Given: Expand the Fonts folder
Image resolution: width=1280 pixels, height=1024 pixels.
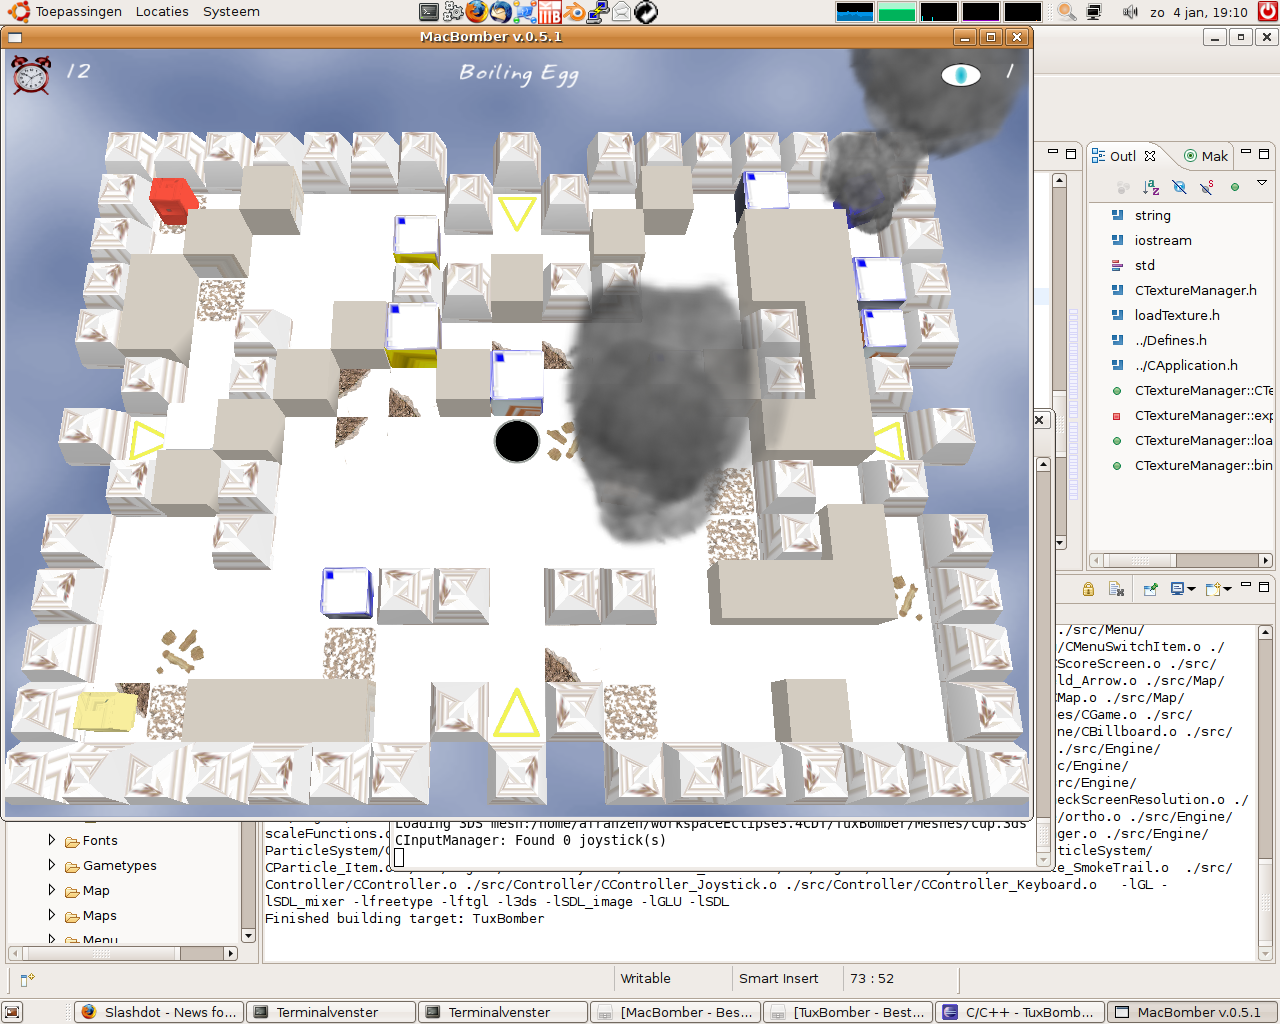Looking at the screenshot, I should pos(52,840).
